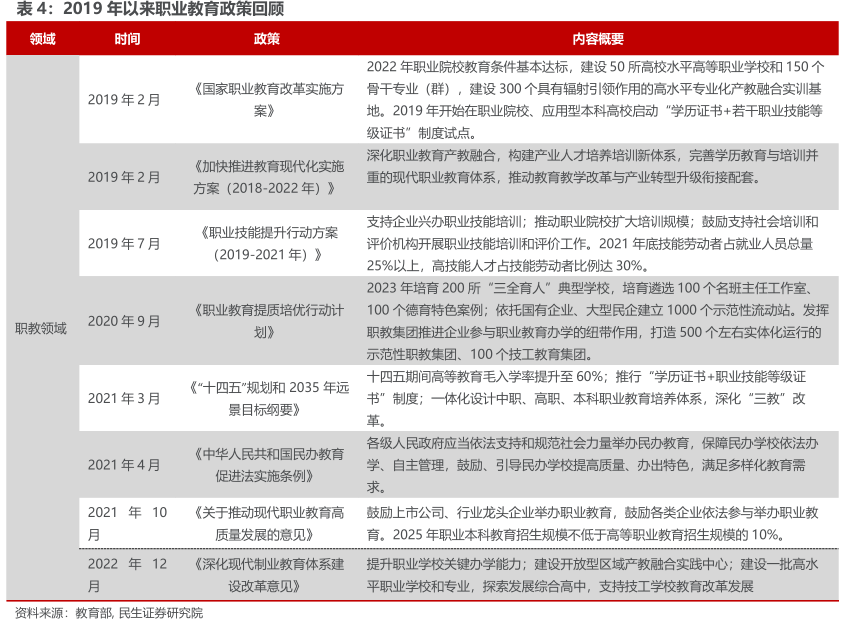The width and height of the screenshot is (849, 635).
Task: Select the policy 《职业教育提质培优行动计划》
Action: point(266,321)
